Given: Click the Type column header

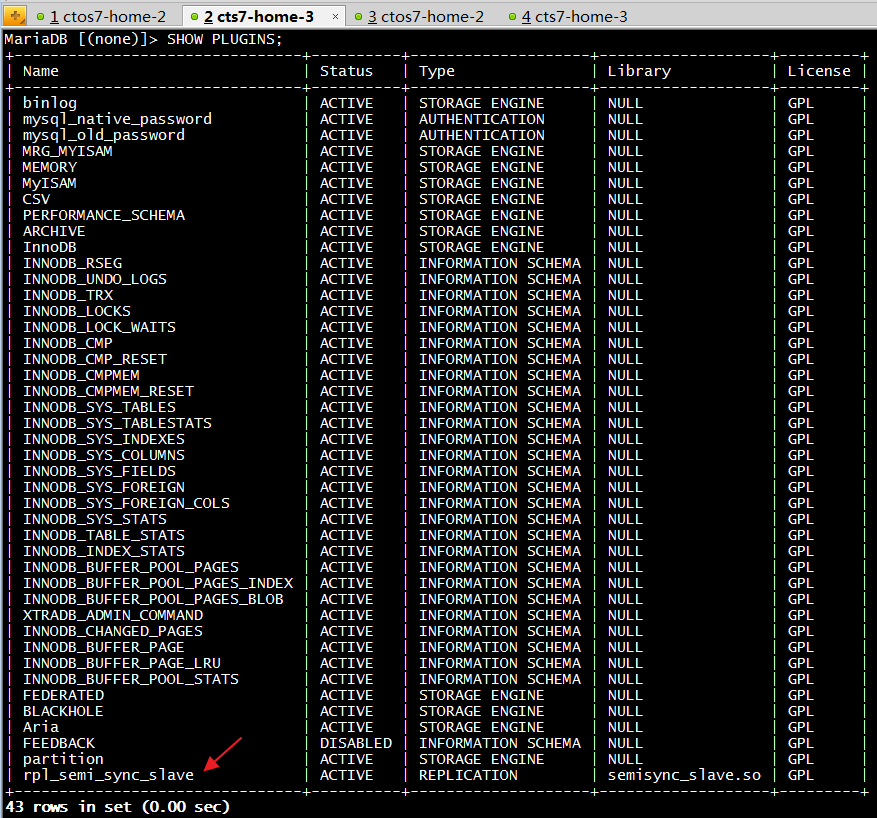Looking at the screenshot, I should (x=437, y=72).
